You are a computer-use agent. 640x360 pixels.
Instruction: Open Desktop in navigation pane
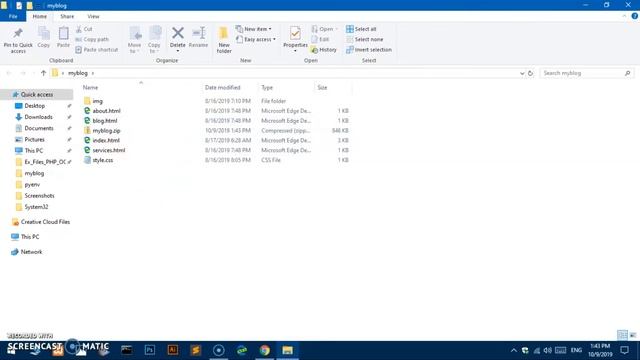click(x=34, y=106)
